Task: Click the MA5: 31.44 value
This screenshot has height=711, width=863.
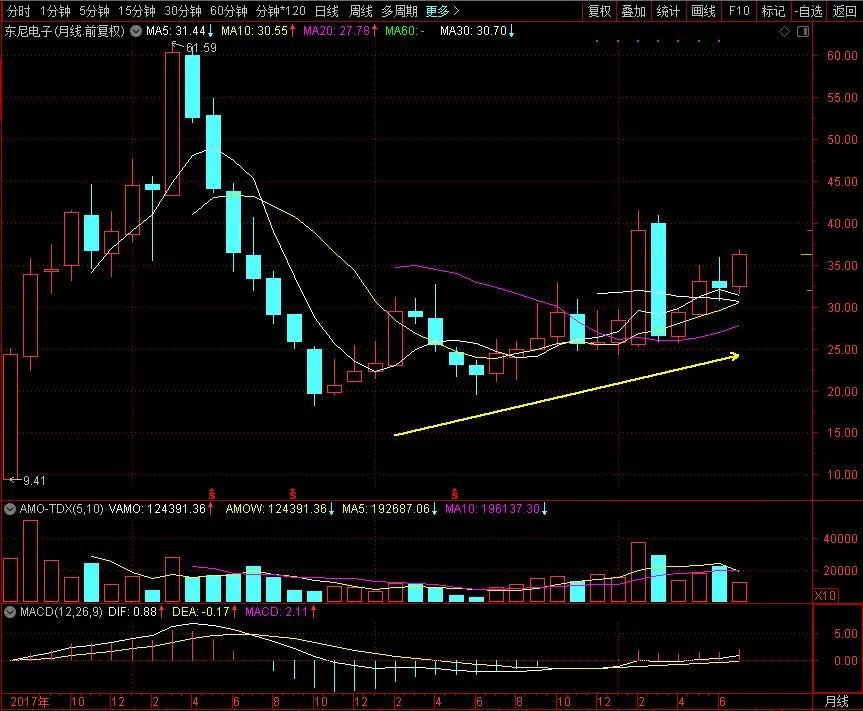Action: [179, 31]
